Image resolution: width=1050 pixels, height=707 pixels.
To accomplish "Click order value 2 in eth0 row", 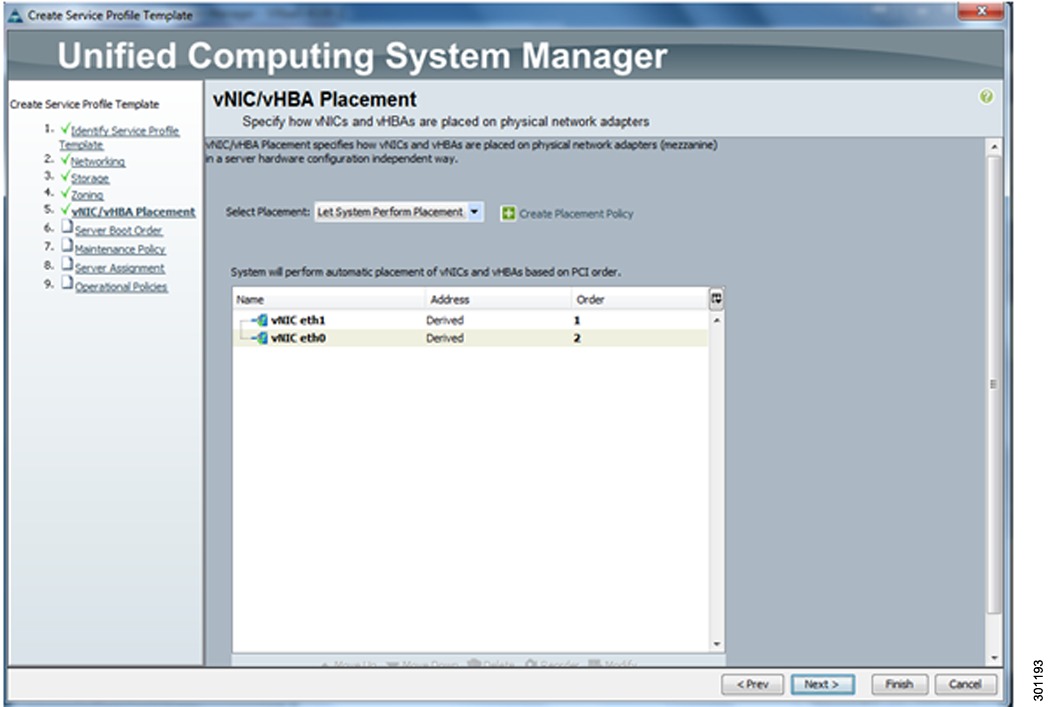I will pos(577,338).
